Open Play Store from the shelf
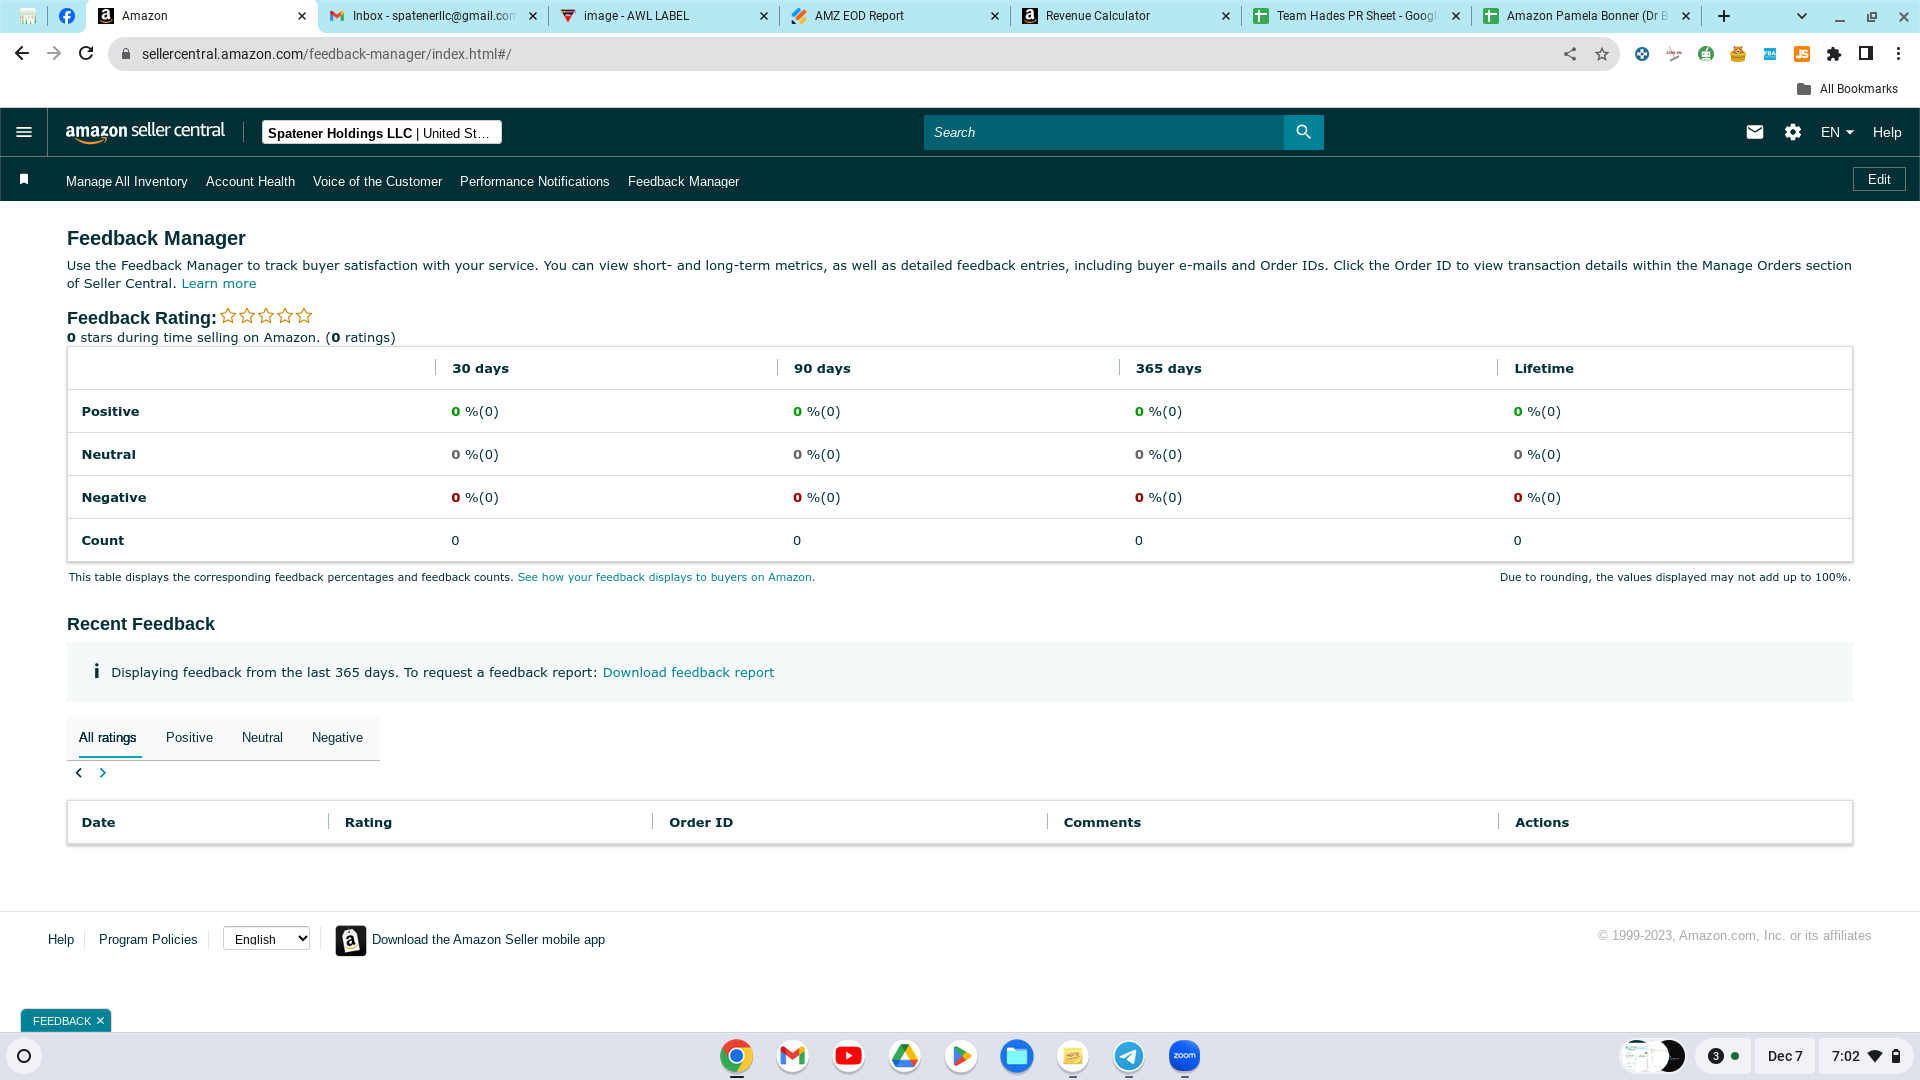Image resolution: width=1920 pixels, height=1080 pixels. tap(960, 1056)
